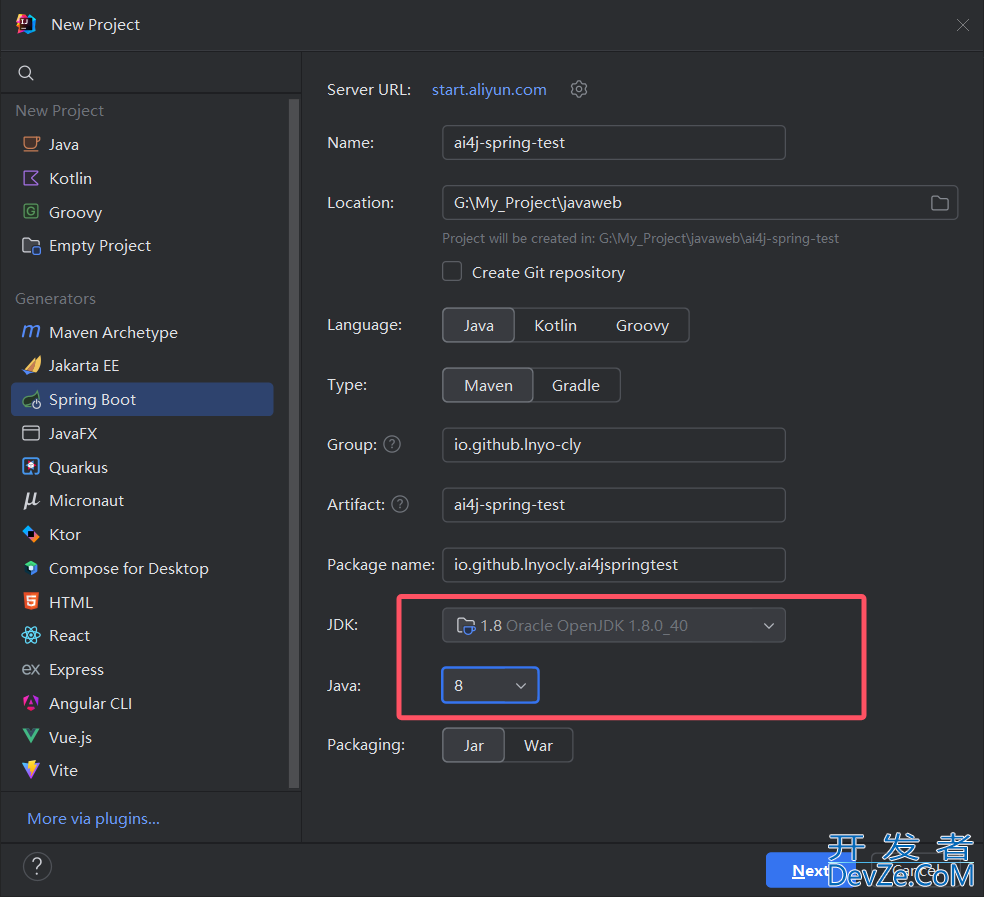Click the Micronaut mu icon
Image resolution: width=984 pixels, height=897 pixels.
coord(31,500)
